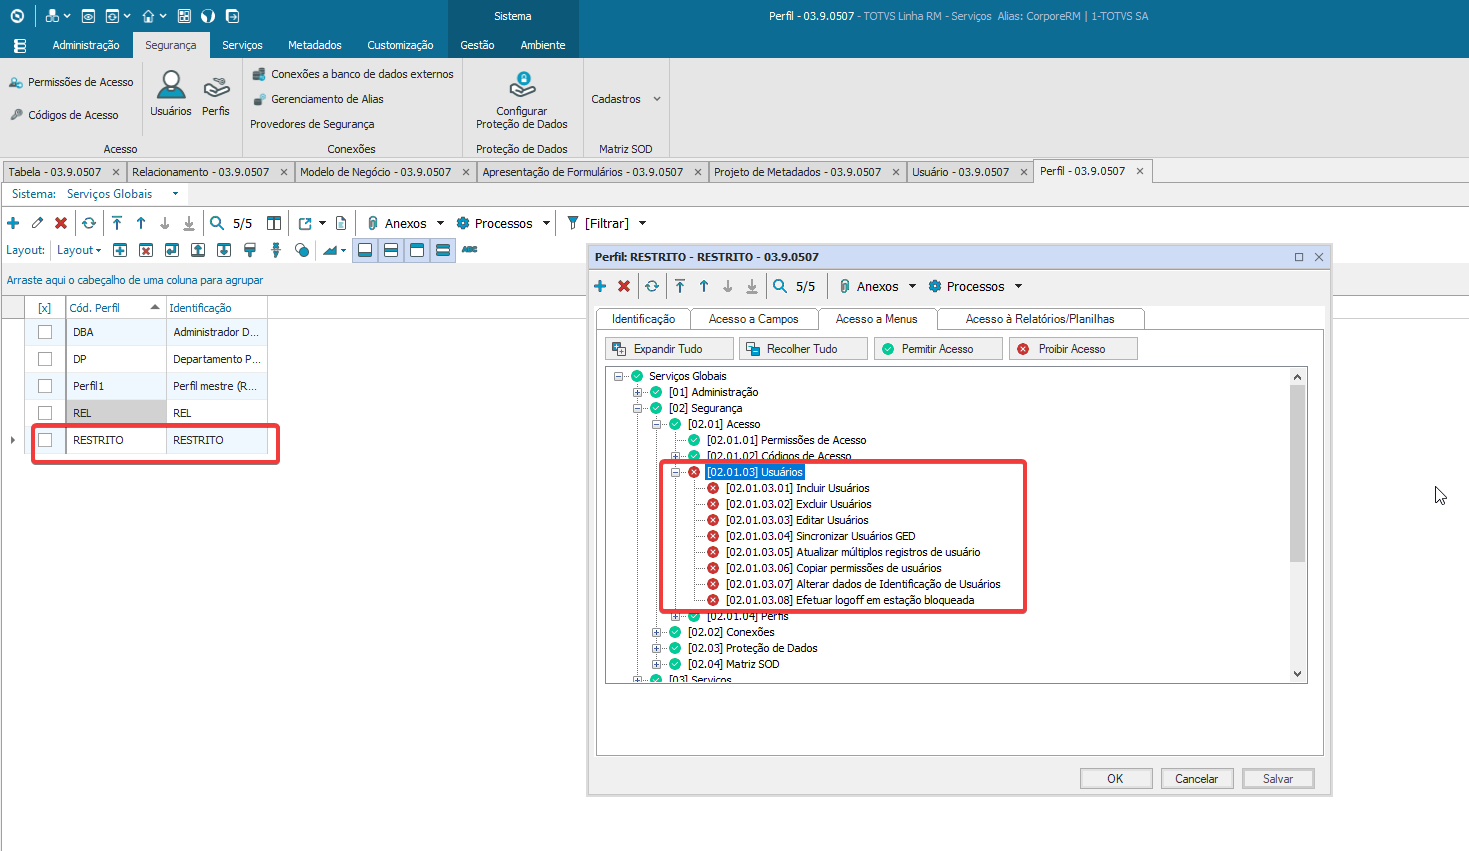Toggle the second split panel layout button
Image resolution: width=1469 pixels, height=851 pixels.
tap(391, 250)
